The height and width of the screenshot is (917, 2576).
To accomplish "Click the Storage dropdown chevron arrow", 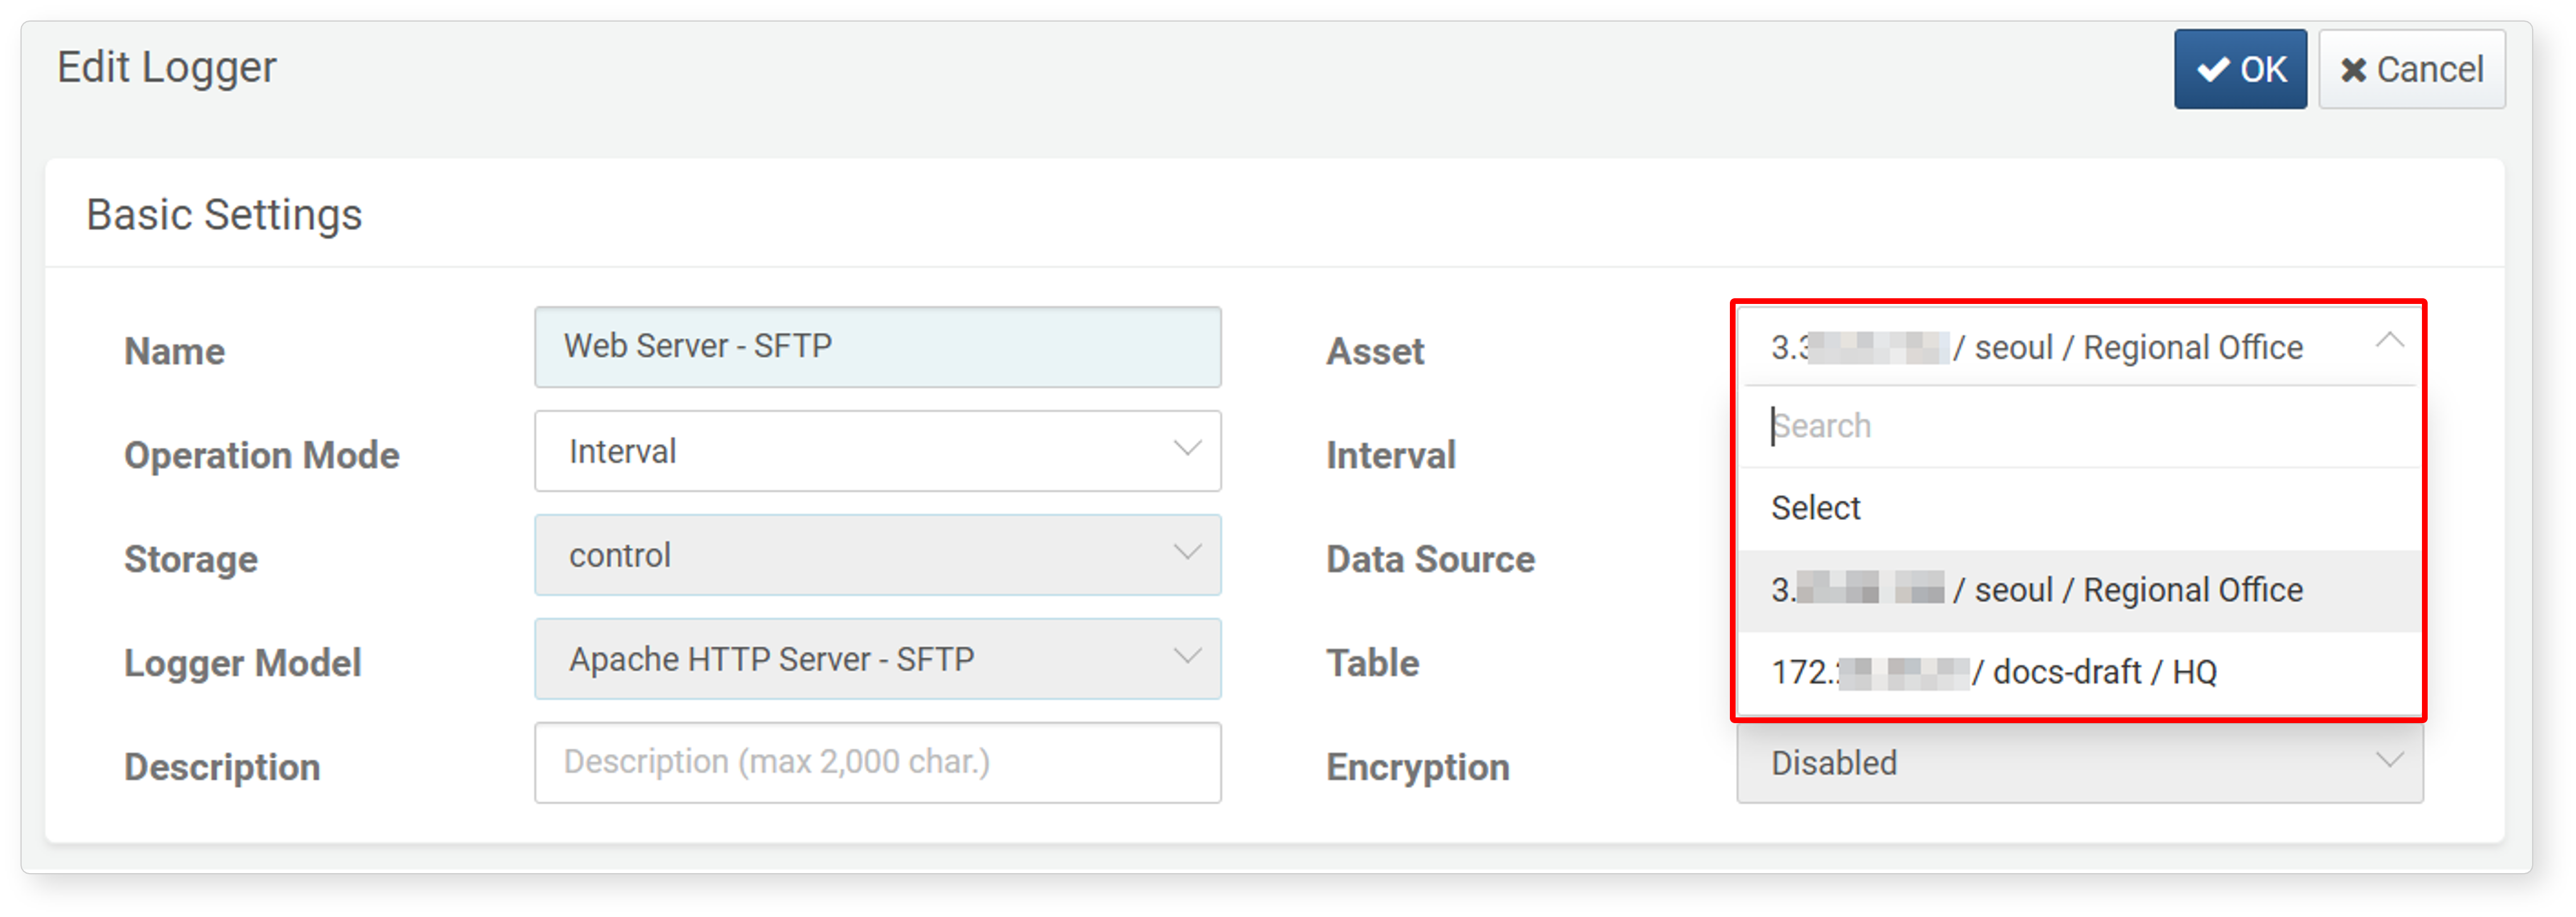I will coord(1186,552).
